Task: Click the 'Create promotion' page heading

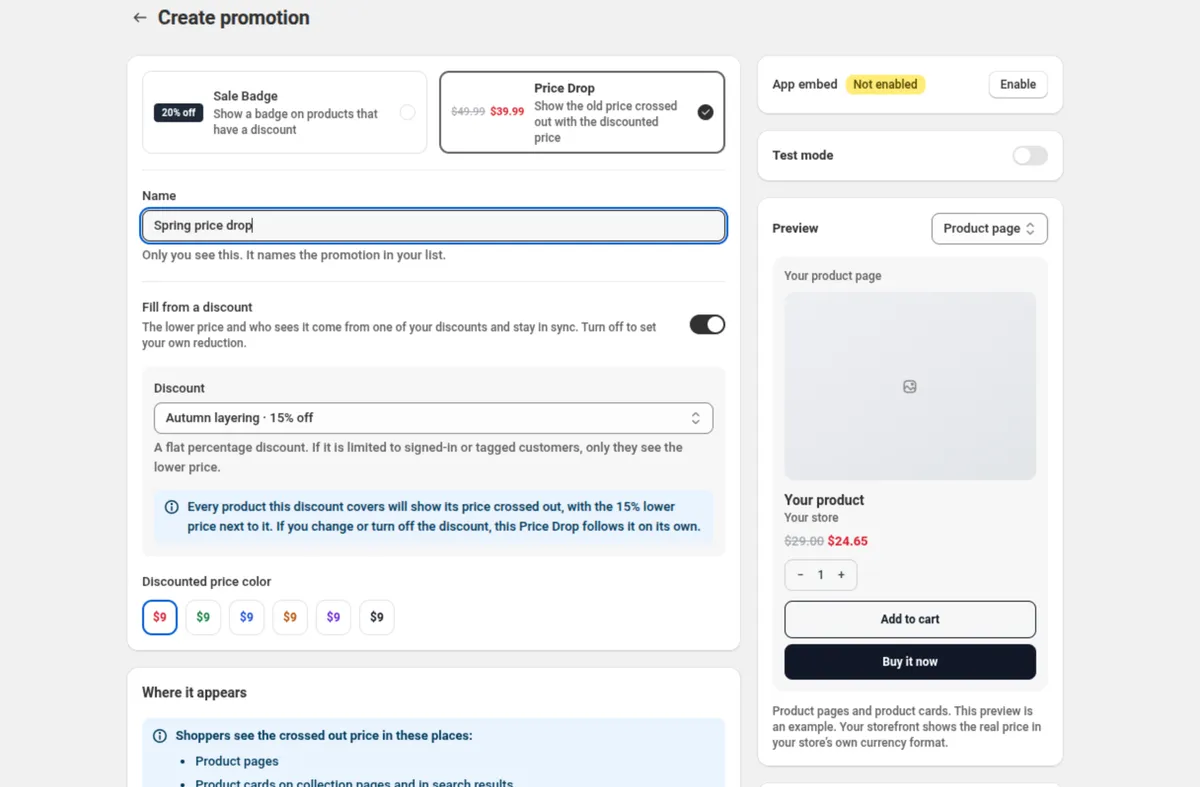Action: (x=234, y=18)
